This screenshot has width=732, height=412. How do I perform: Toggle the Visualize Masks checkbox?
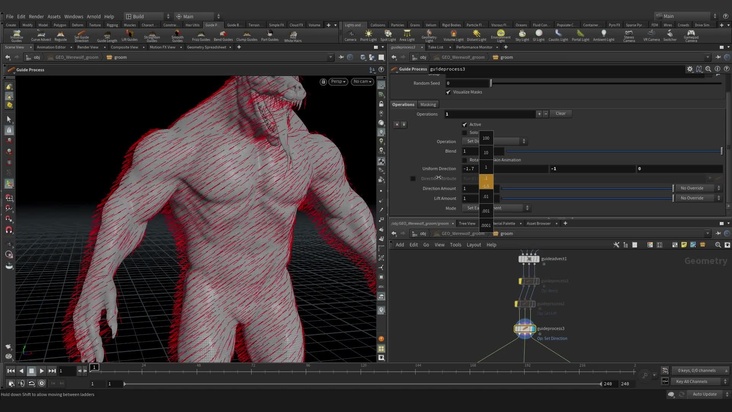[x=448, y=92]
